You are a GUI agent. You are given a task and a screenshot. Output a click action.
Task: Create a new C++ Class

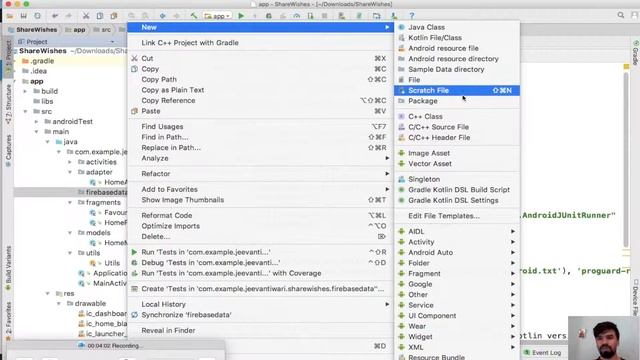coord(457,117)
